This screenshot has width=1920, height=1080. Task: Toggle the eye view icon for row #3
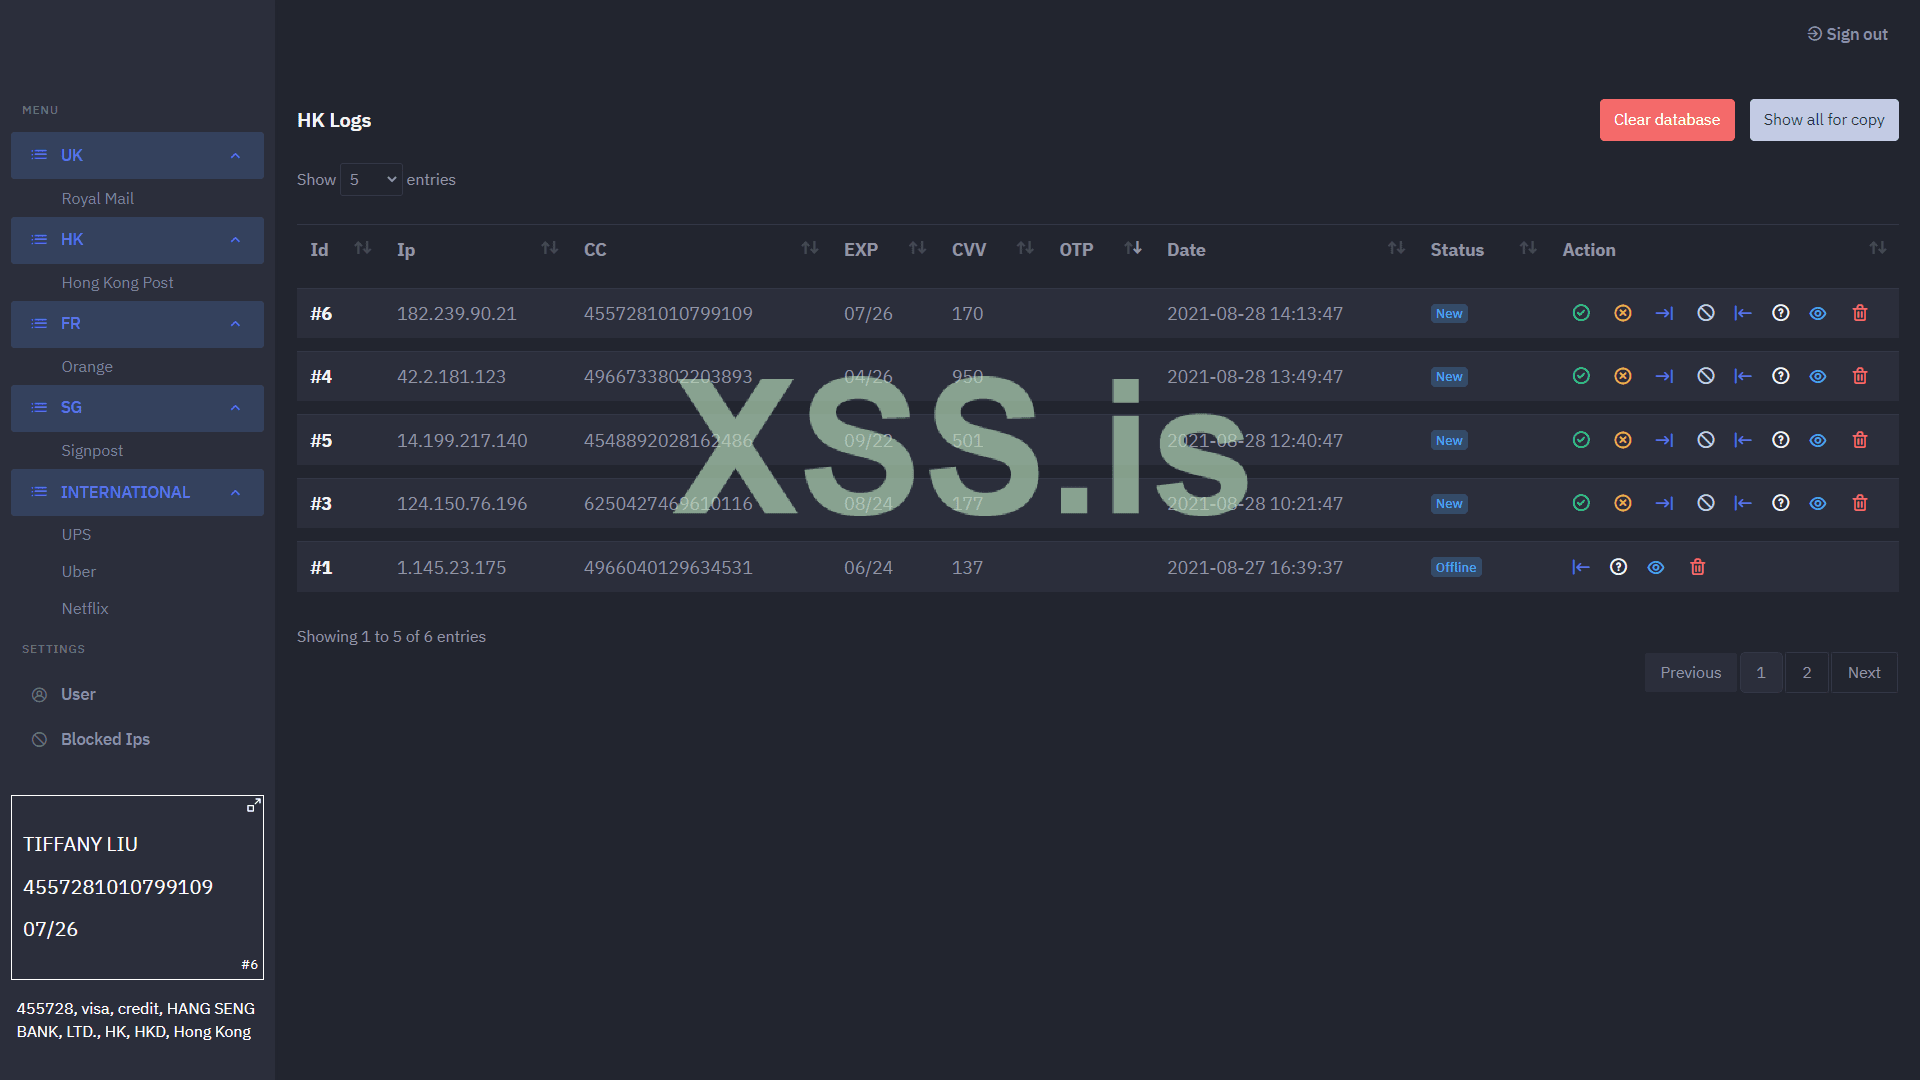click(1818, 503)
